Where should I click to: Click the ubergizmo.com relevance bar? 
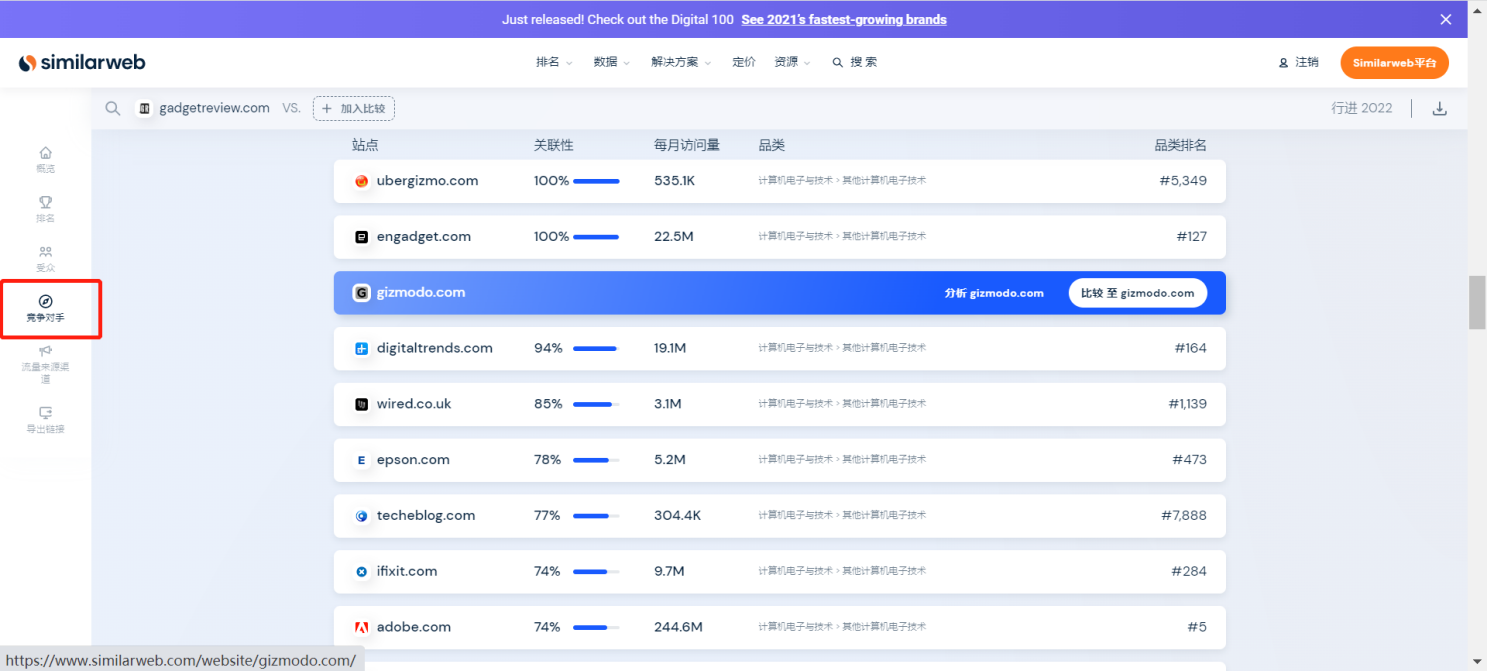point(596,181)
